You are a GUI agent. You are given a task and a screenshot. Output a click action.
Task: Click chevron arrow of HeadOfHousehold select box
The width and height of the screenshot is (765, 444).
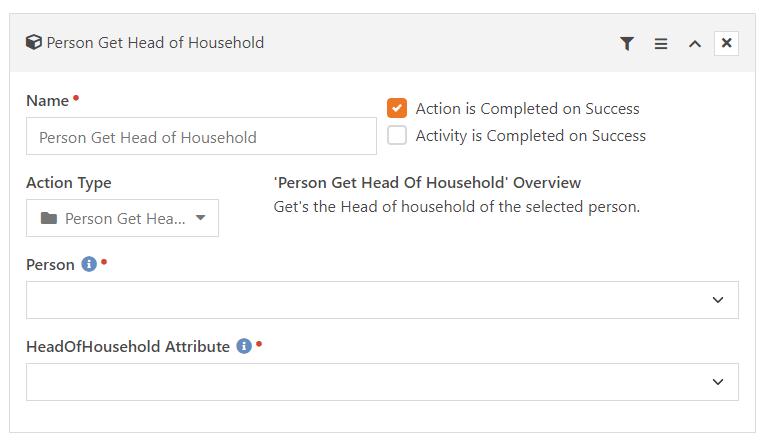coord(718,382)
